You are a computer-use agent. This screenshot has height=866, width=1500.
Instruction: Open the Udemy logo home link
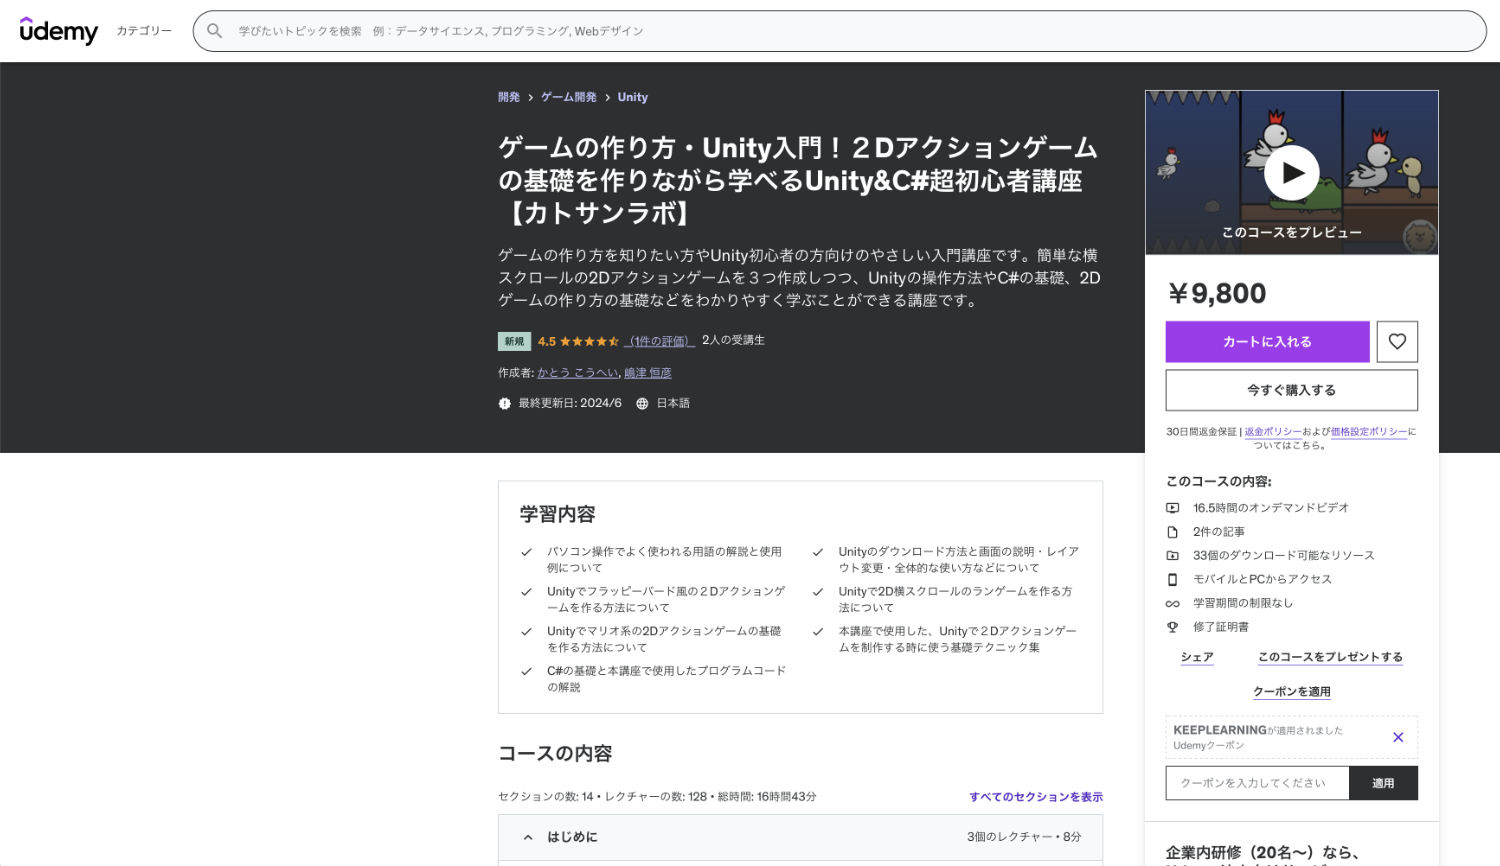(x=59, y=31)
